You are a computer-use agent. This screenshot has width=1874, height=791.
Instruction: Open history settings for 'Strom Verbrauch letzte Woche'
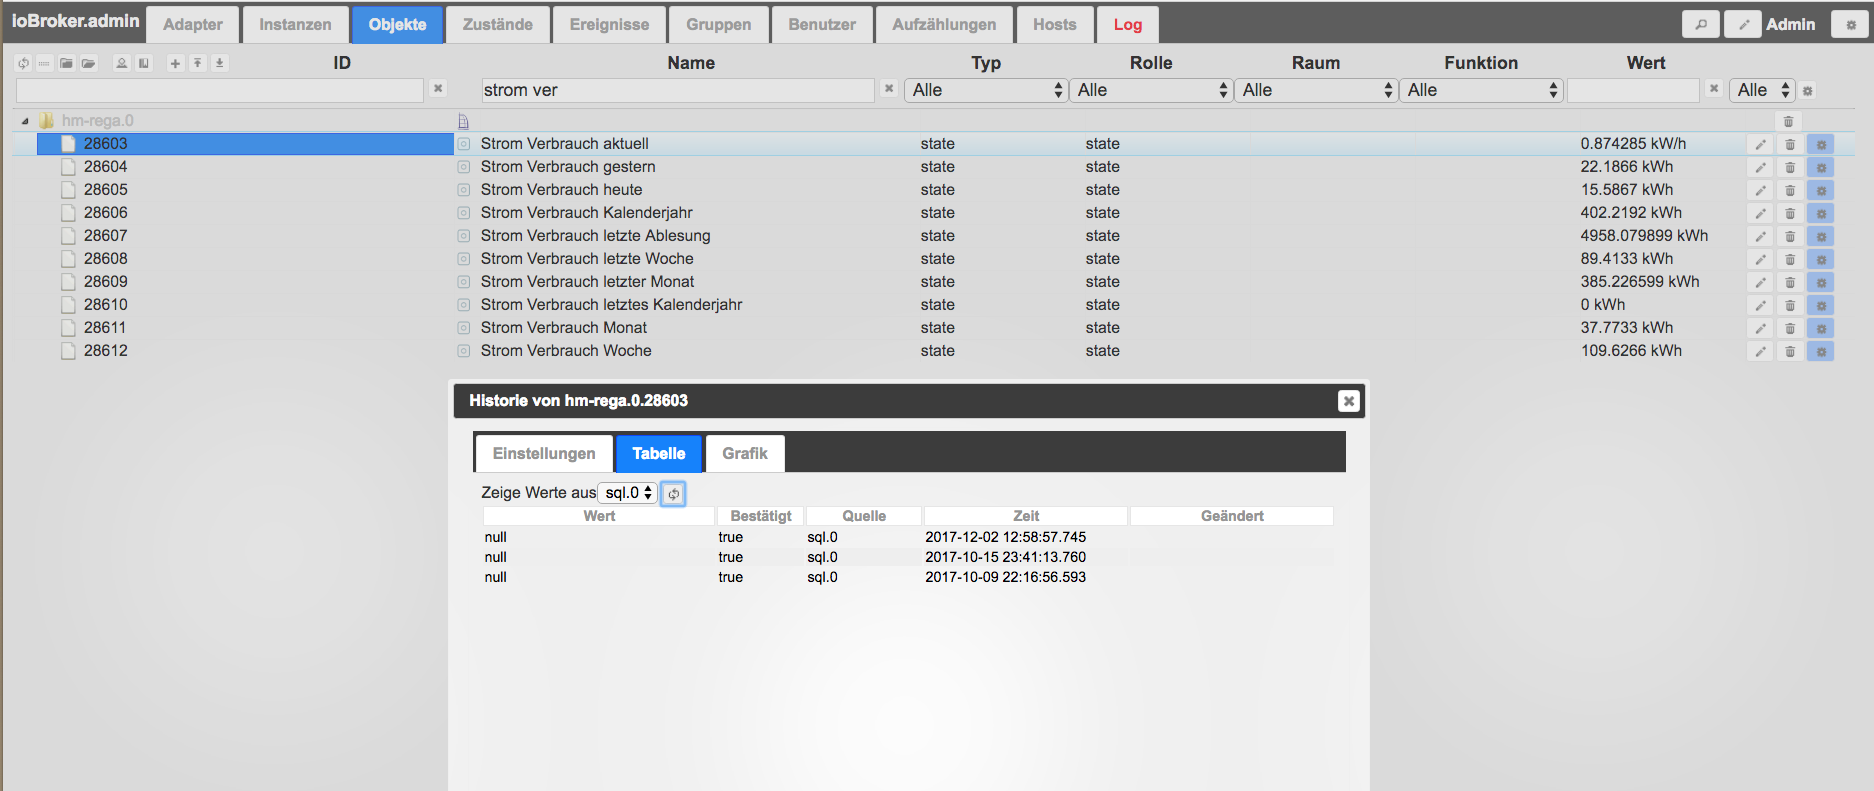[1821, 259]
